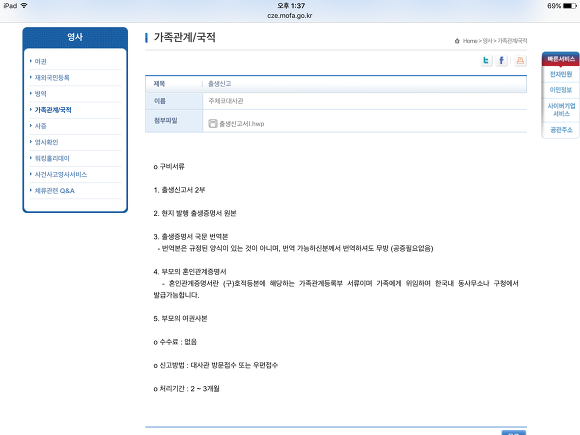The image size is (580, 435).
Task: Click the partially visible blue button at bottom
Action: pos(513,433)
